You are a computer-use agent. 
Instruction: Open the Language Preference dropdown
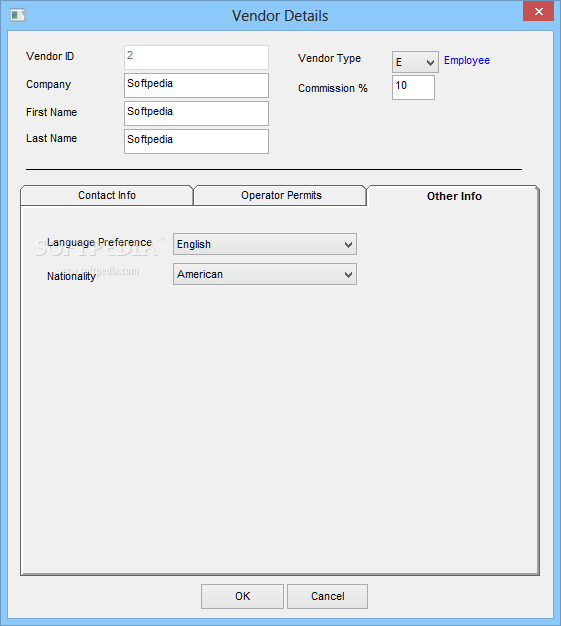[x=265, y=244]
